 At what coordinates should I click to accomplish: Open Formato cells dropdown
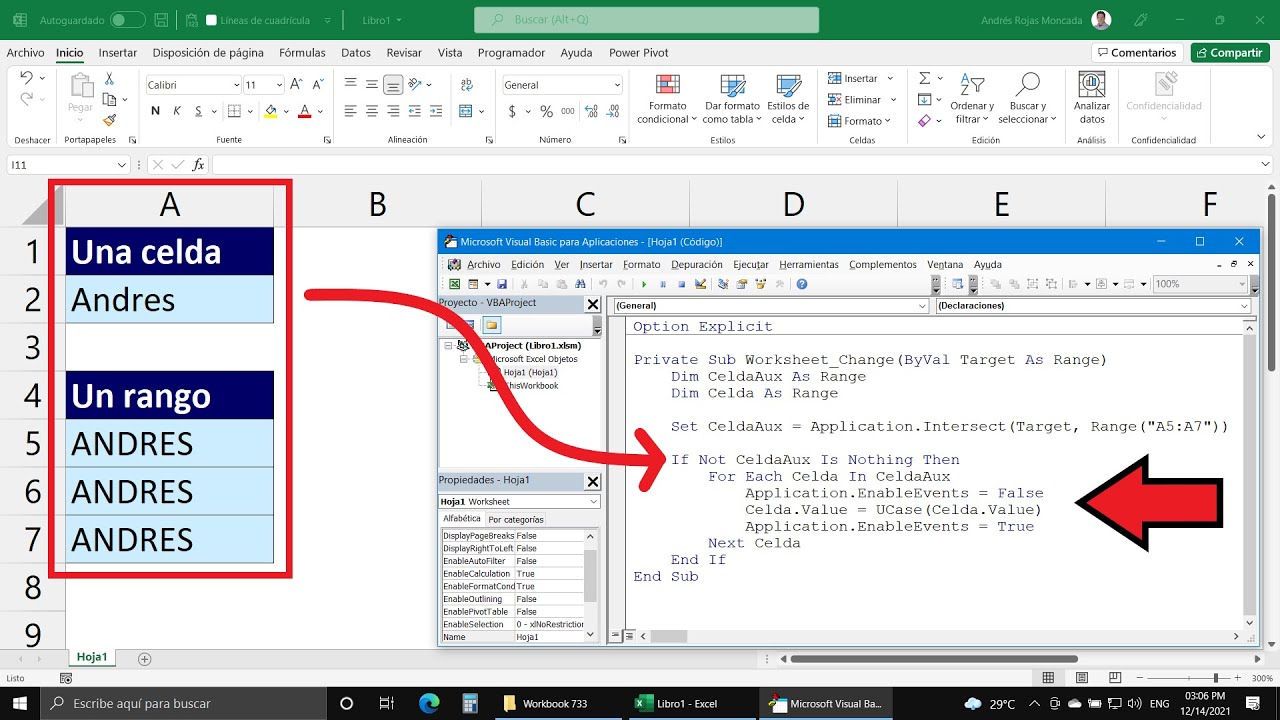tap(858, 121)
